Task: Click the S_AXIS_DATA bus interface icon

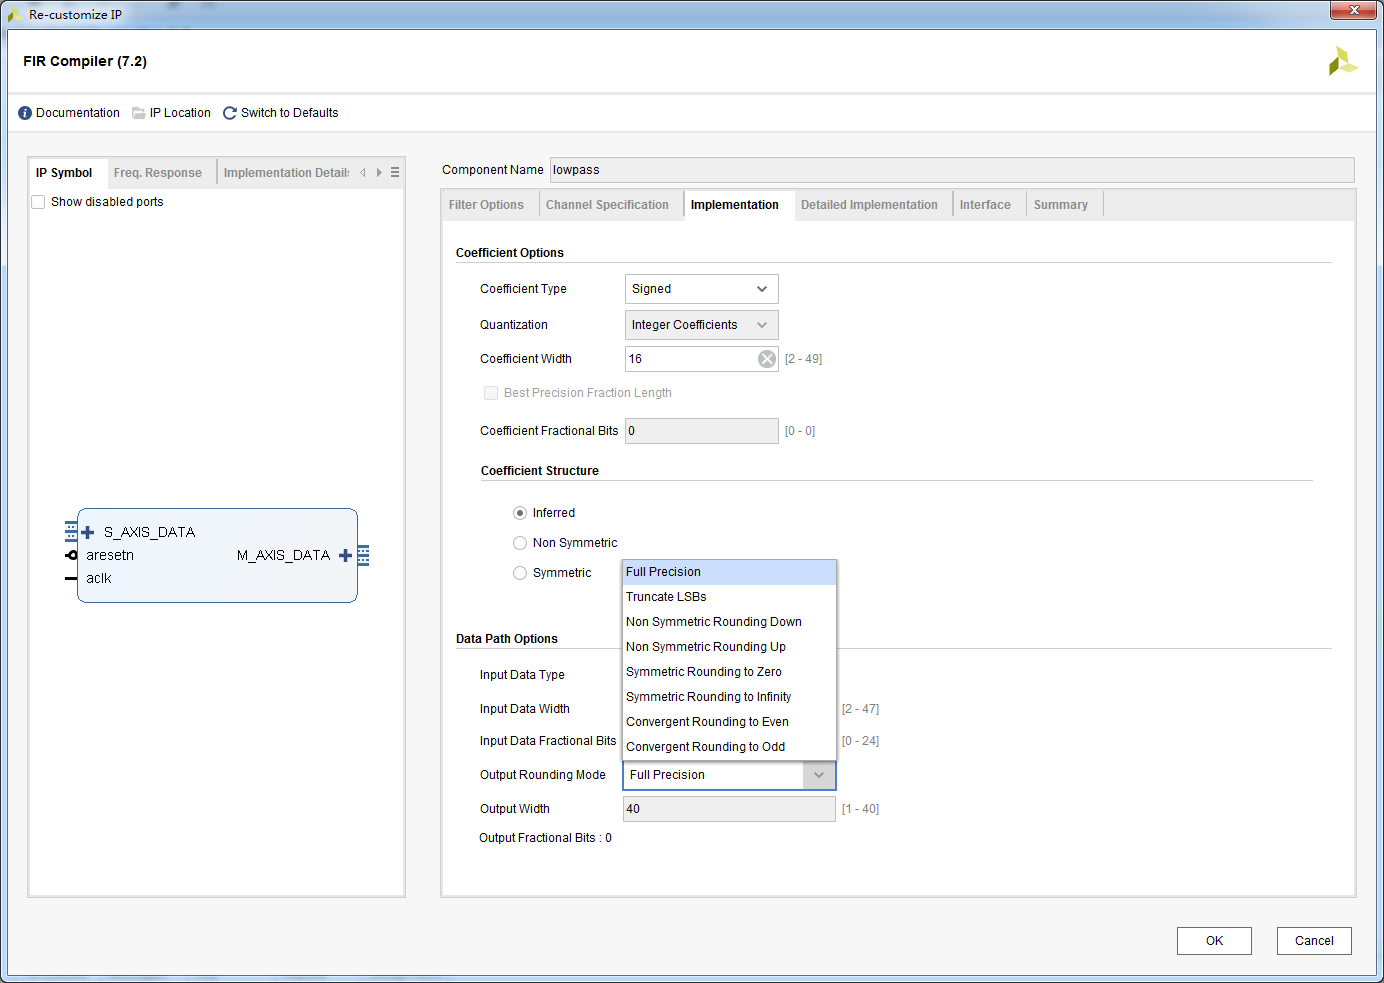Action: point(71,531)
